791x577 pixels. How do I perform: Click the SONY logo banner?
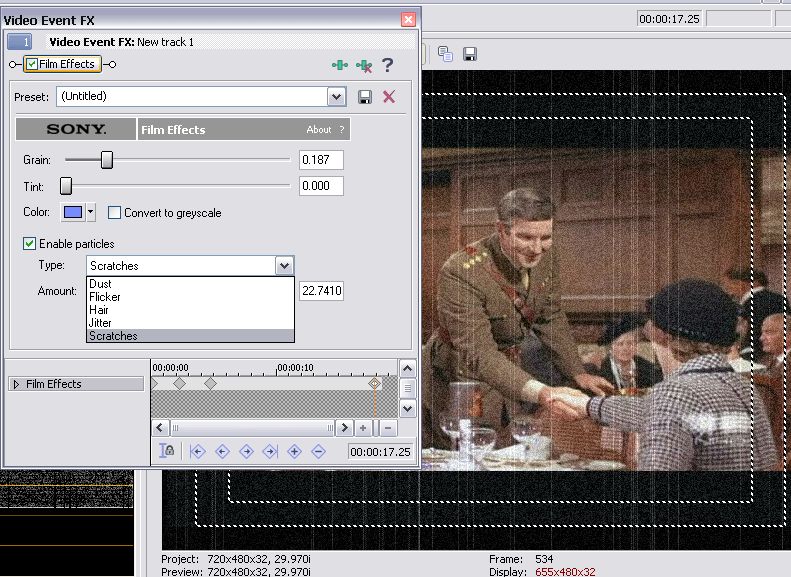coord(76,129)
